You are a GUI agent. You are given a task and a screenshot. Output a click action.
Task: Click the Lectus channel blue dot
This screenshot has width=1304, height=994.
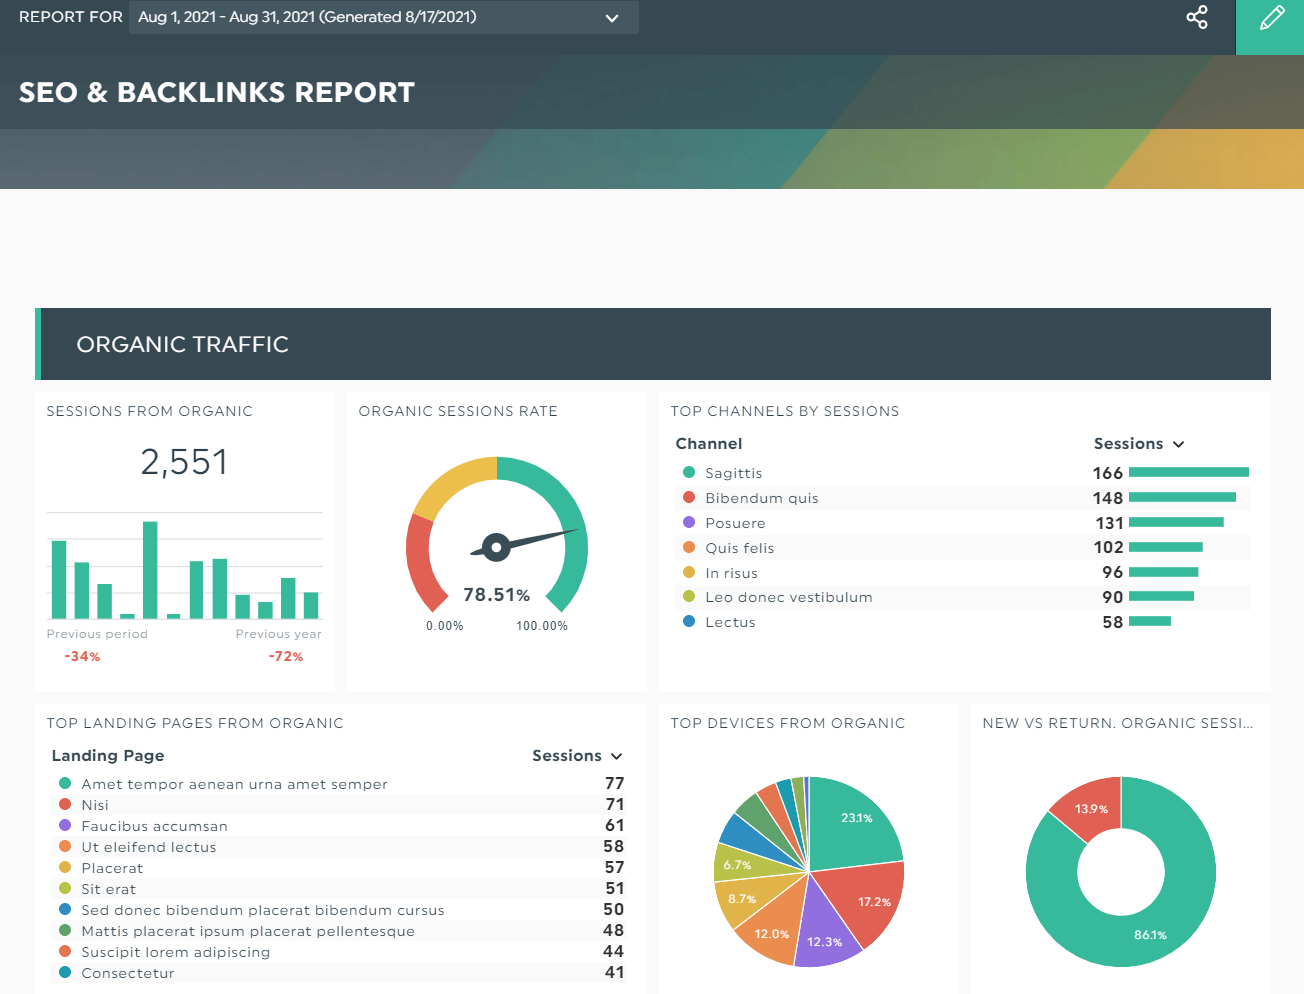click(x=688, y=621)
